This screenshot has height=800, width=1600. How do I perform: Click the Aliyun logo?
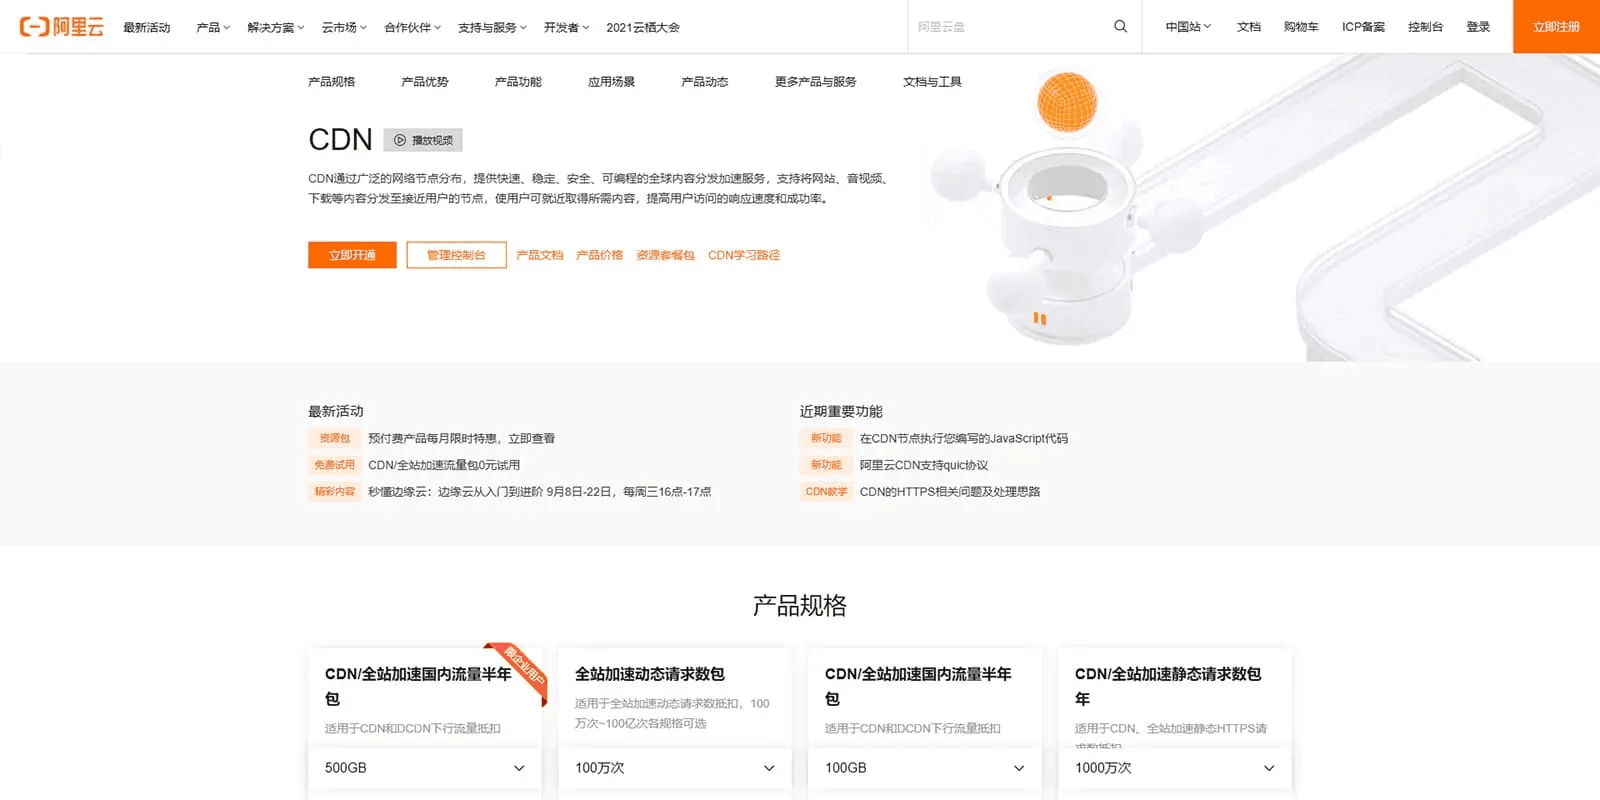point(61,27)
